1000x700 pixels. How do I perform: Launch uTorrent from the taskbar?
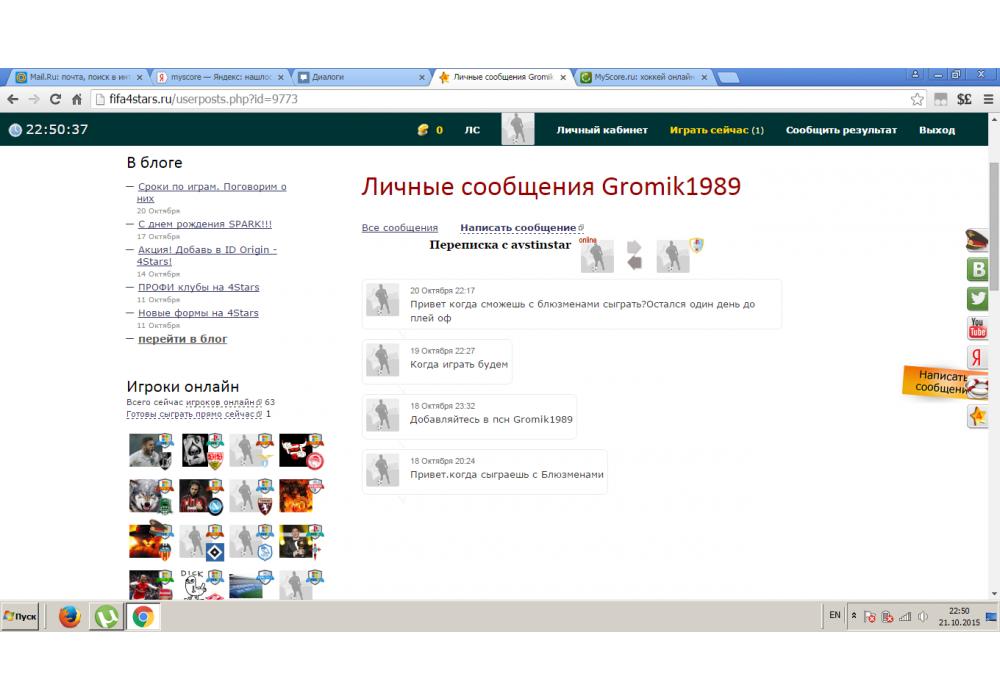tap(105, 617)
